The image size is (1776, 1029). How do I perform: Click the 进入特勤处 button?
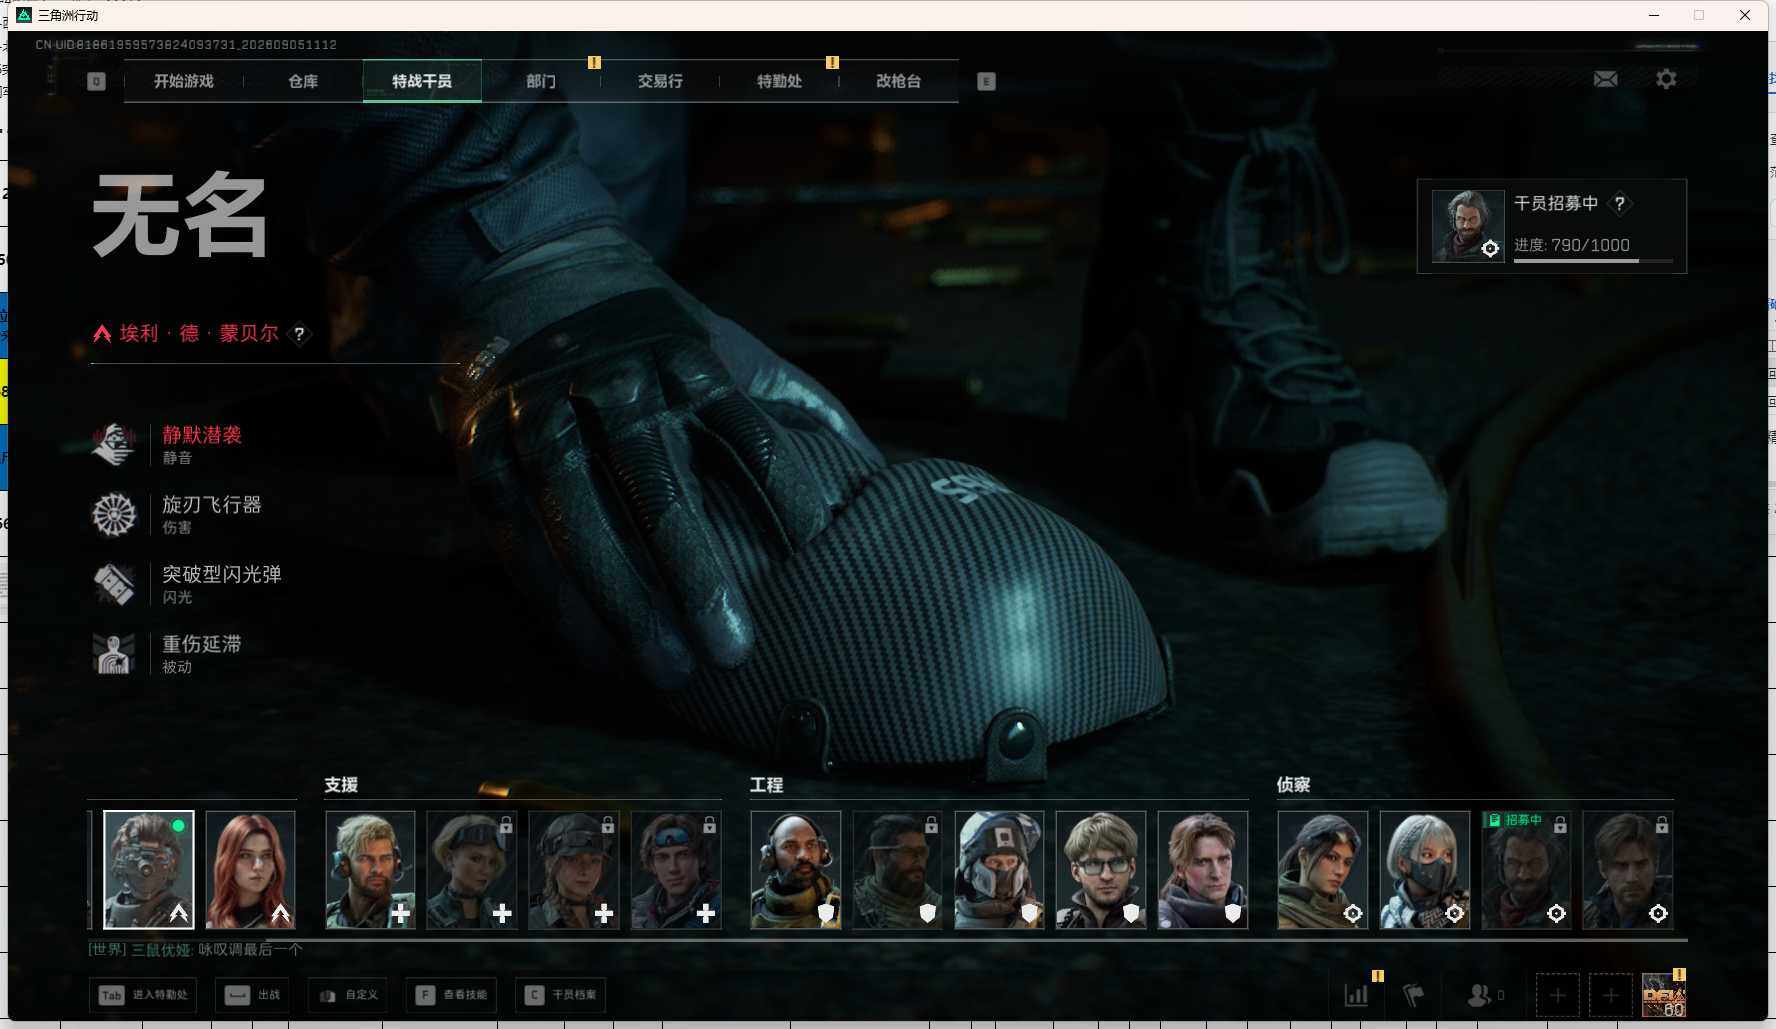pos(143,995)
